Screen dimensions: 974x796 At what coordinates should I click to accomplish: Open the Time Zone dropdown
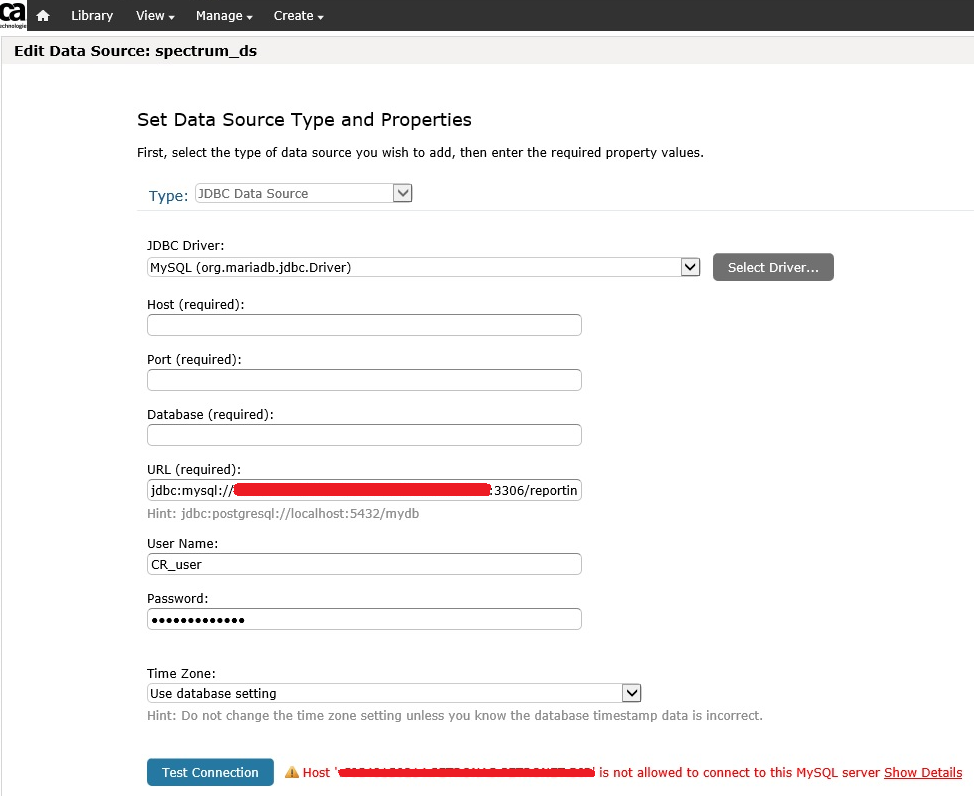tap(393, 693)
